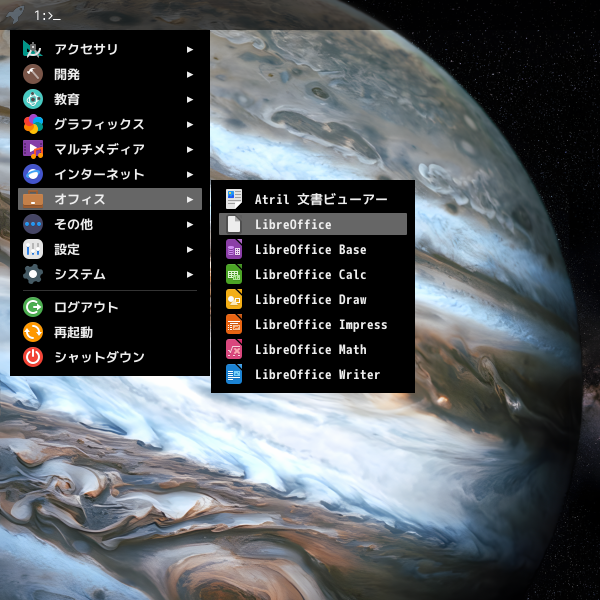Select the システム menu entry
This screenshot has width=600, height=600.
point(110,274)
